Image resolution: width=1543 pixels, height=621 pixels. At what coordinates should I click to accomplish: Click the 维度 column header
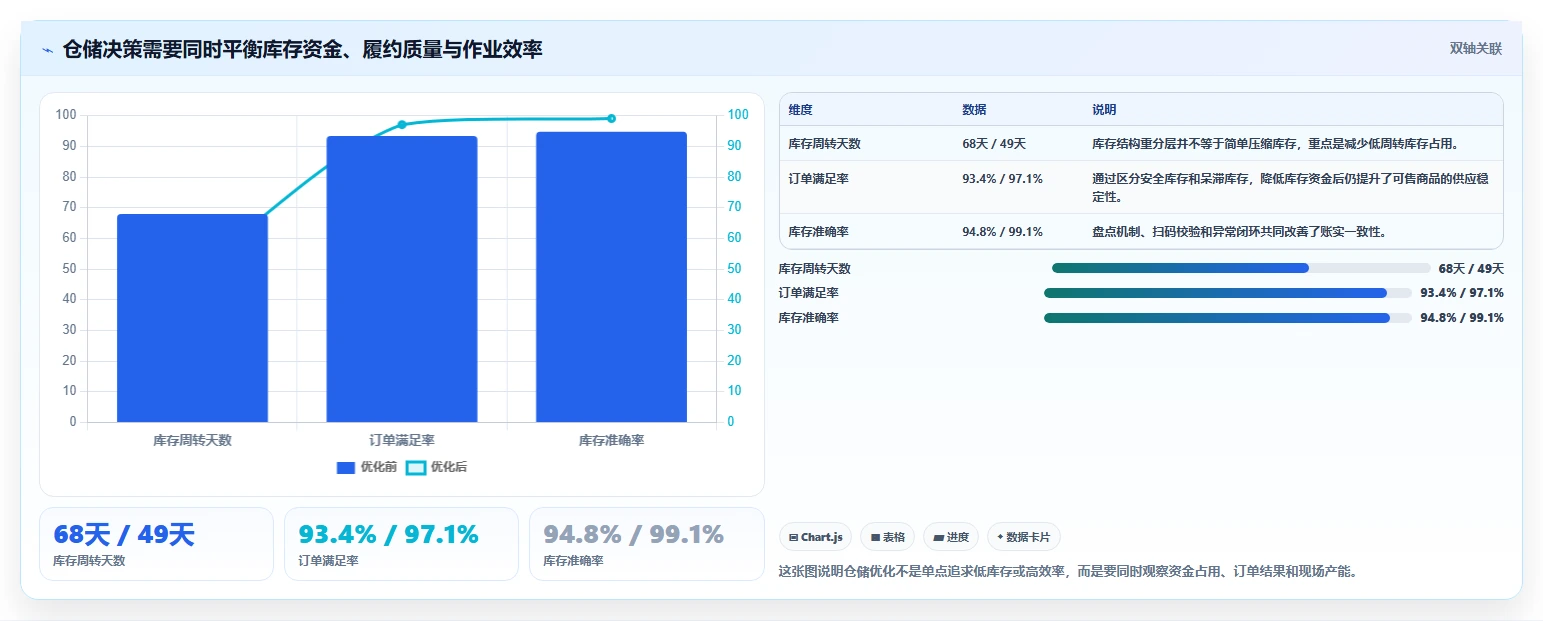coord(800,110)
